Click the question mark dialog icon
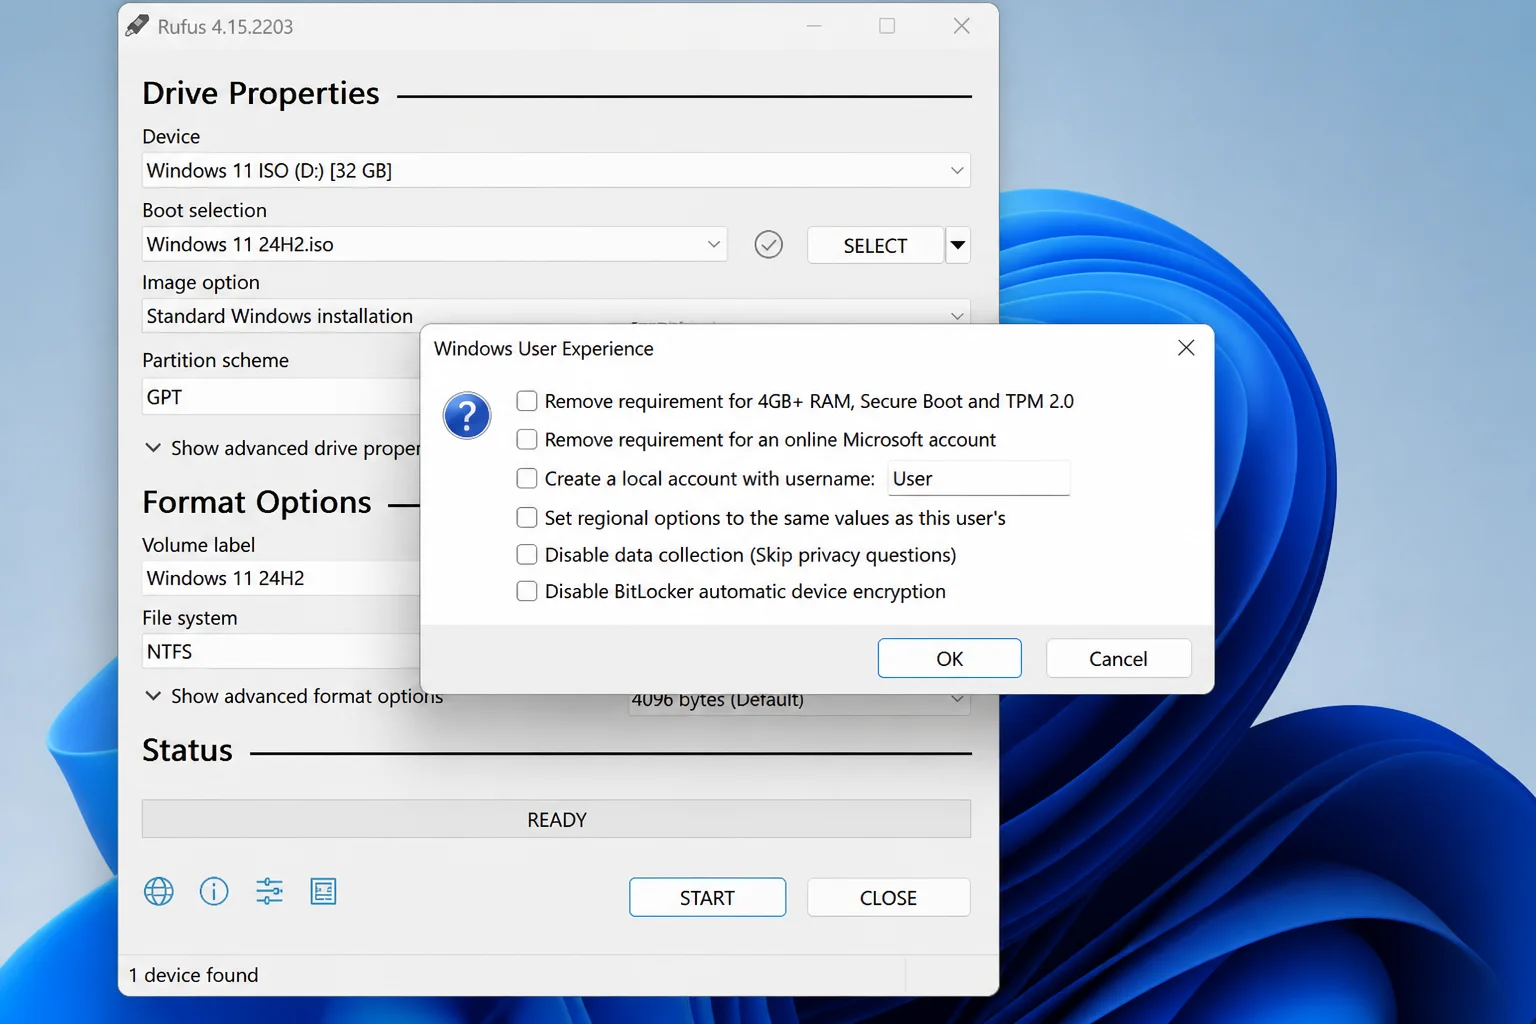This screenshot has height=1024, width=1536. click(x=467, y=416)
